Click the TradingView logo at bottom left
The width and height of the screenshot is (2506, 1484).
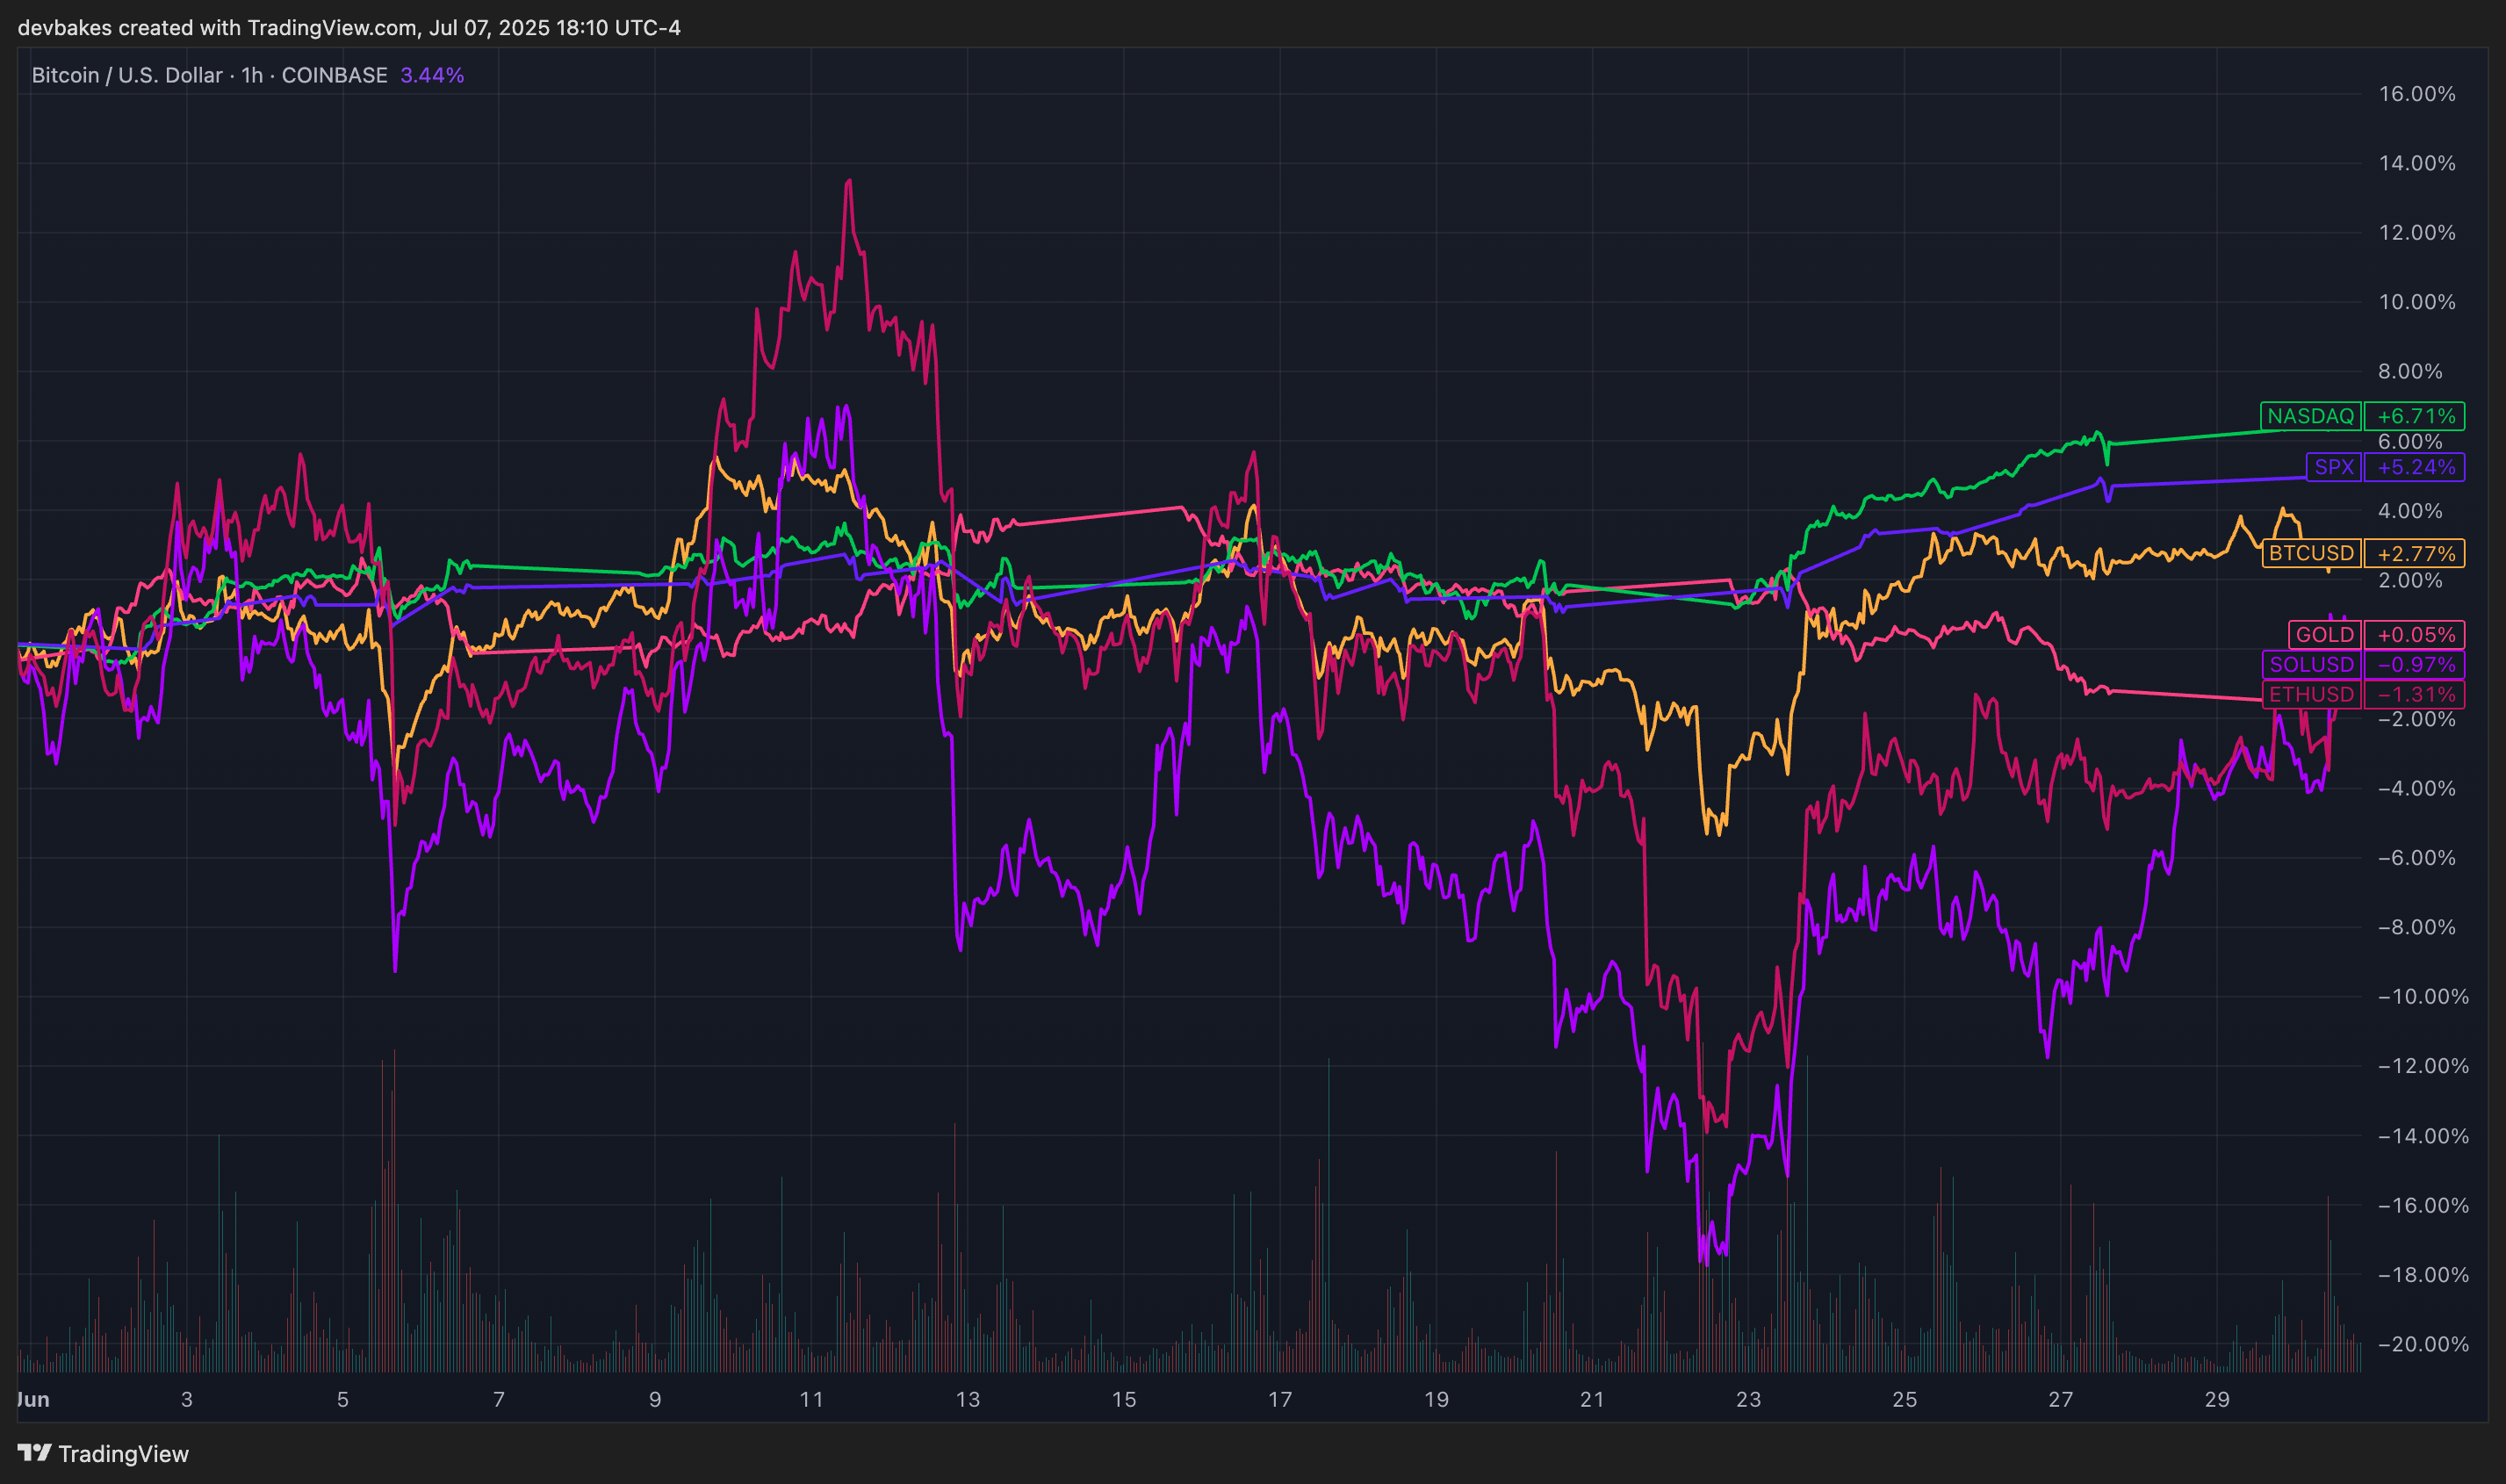coord(103,1453)
